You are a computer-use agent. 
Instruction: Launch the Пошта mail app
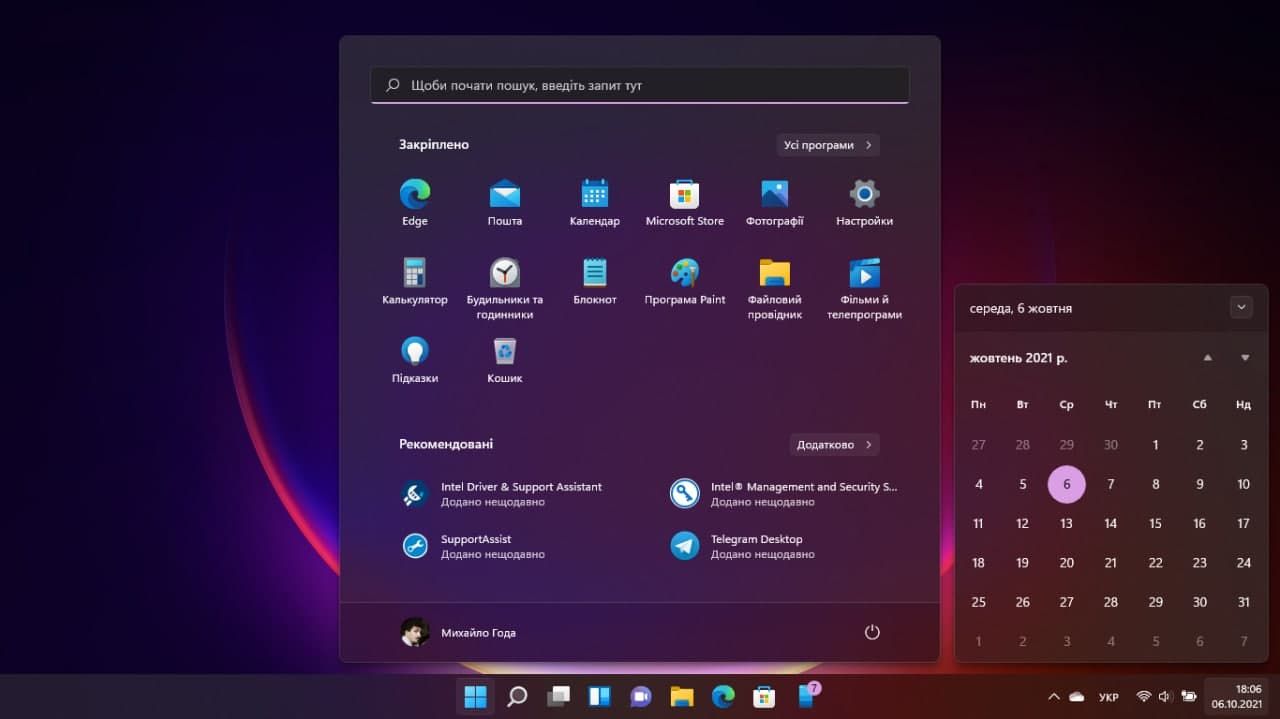point(504,192)
